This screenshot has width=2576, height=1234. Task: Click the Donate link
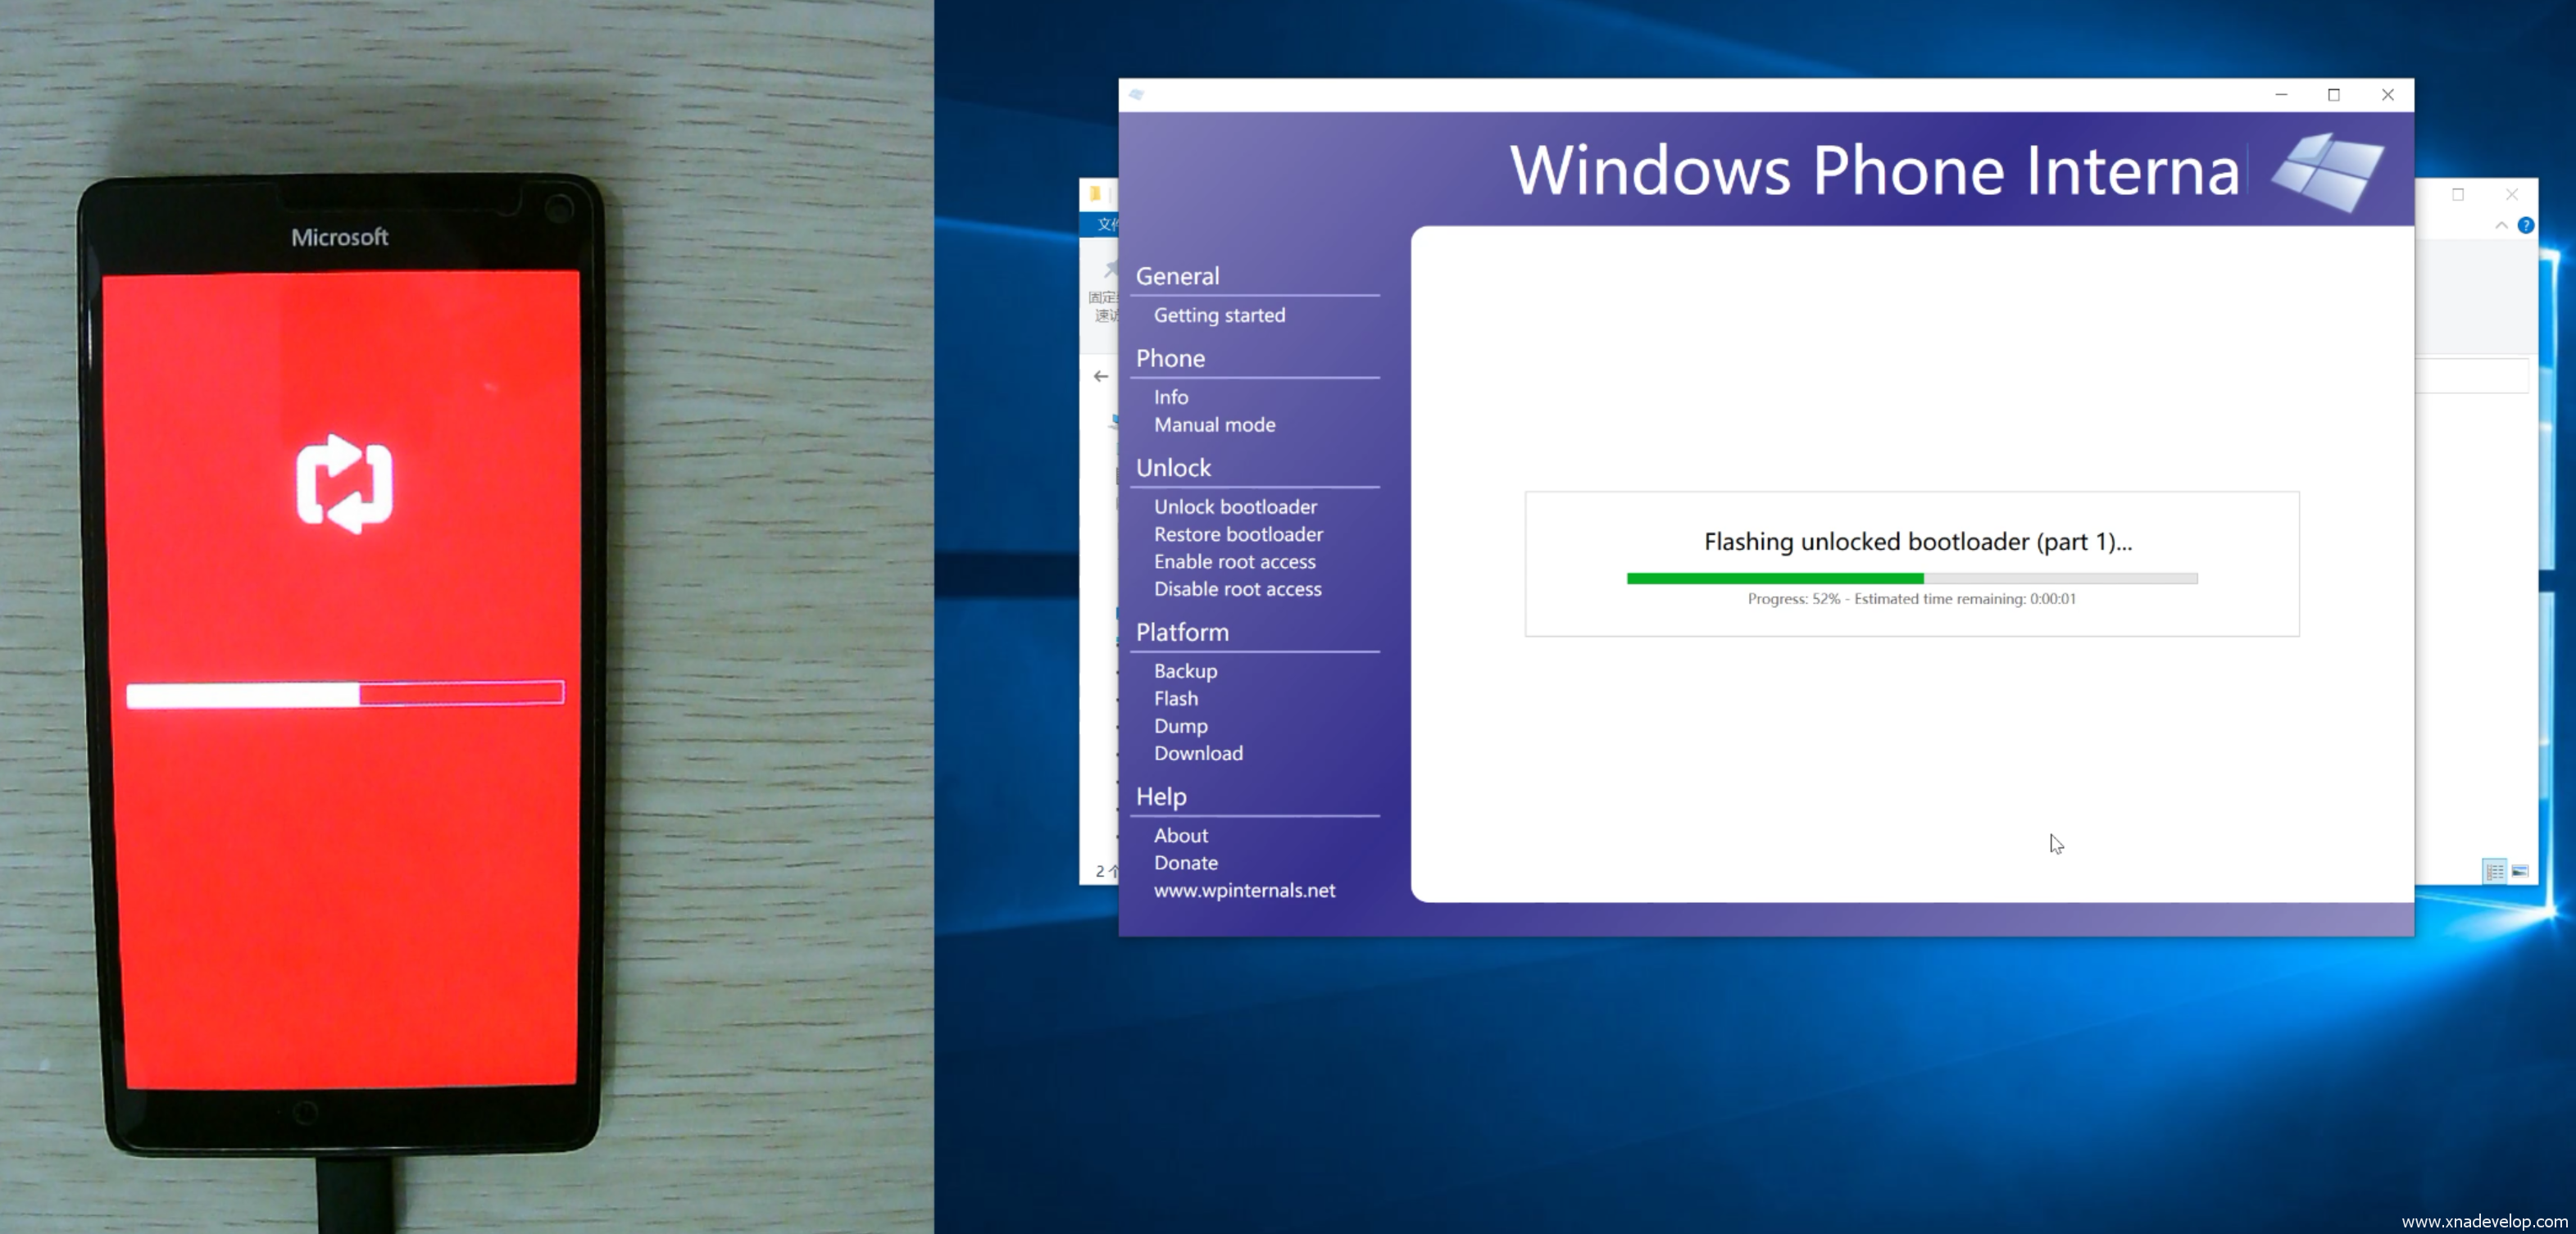1185,863
